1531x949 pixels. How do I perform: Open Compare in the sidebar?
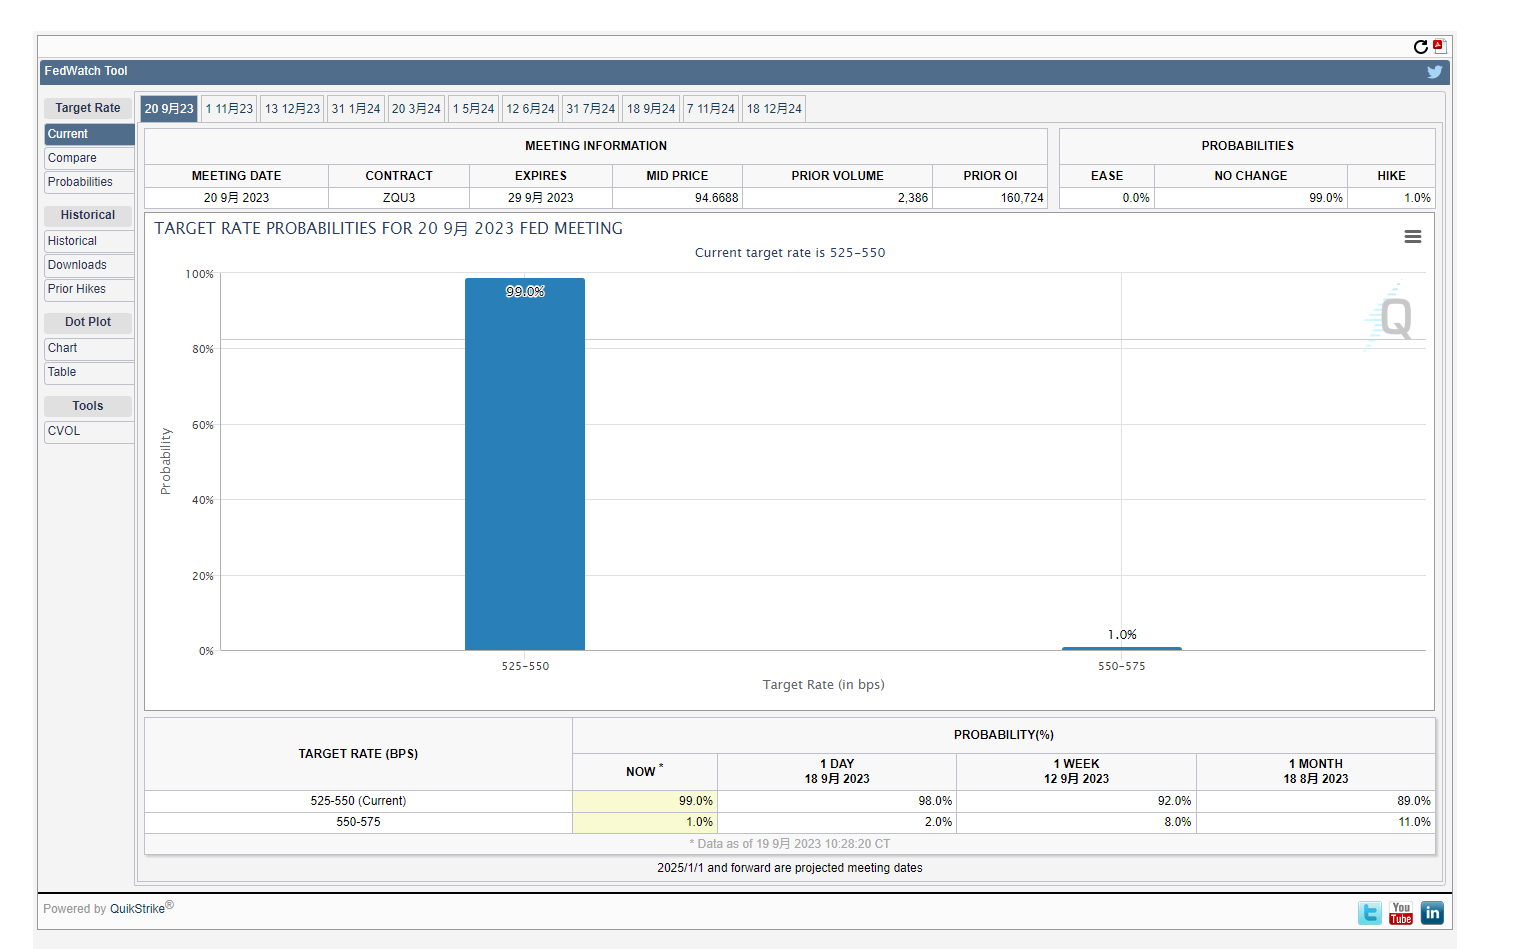pos(89,158)
